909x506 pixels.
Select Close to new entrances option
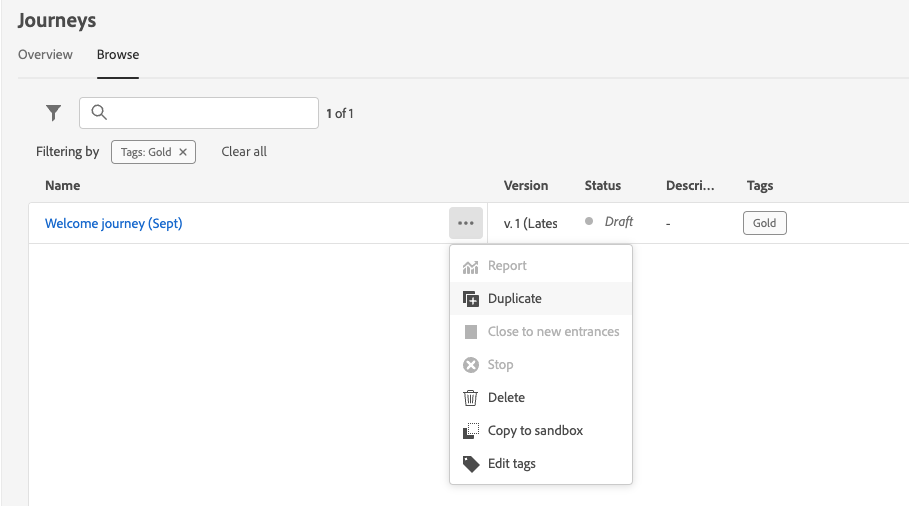pyautogui.click(x=553, y=332)
